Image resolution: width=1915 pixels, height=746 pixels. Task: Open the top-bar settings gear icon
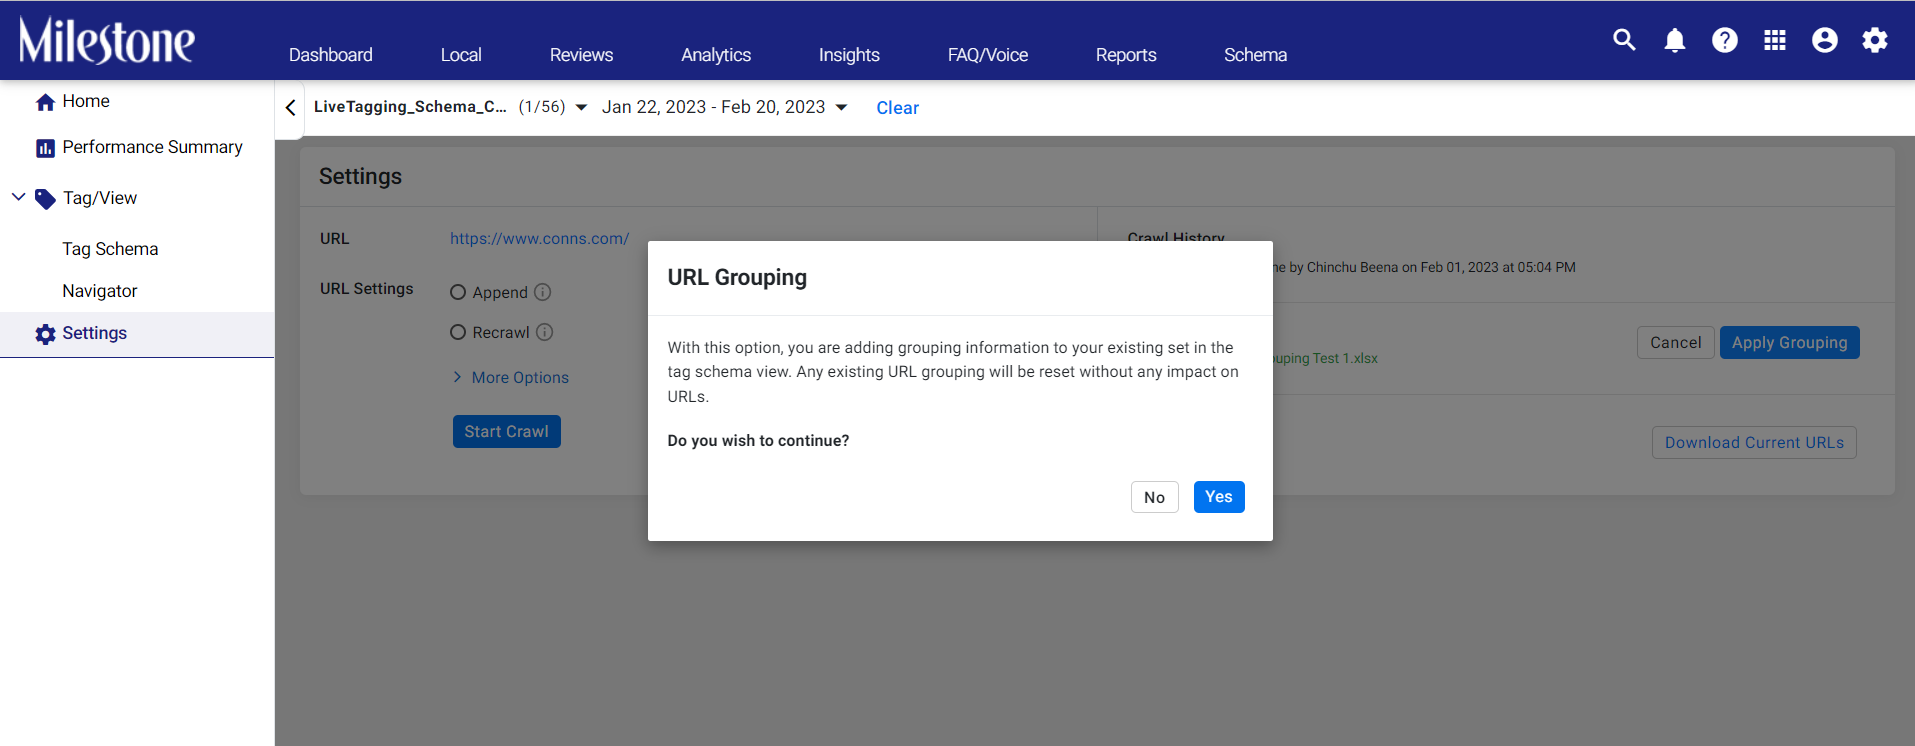click(x=1875, y=40)
